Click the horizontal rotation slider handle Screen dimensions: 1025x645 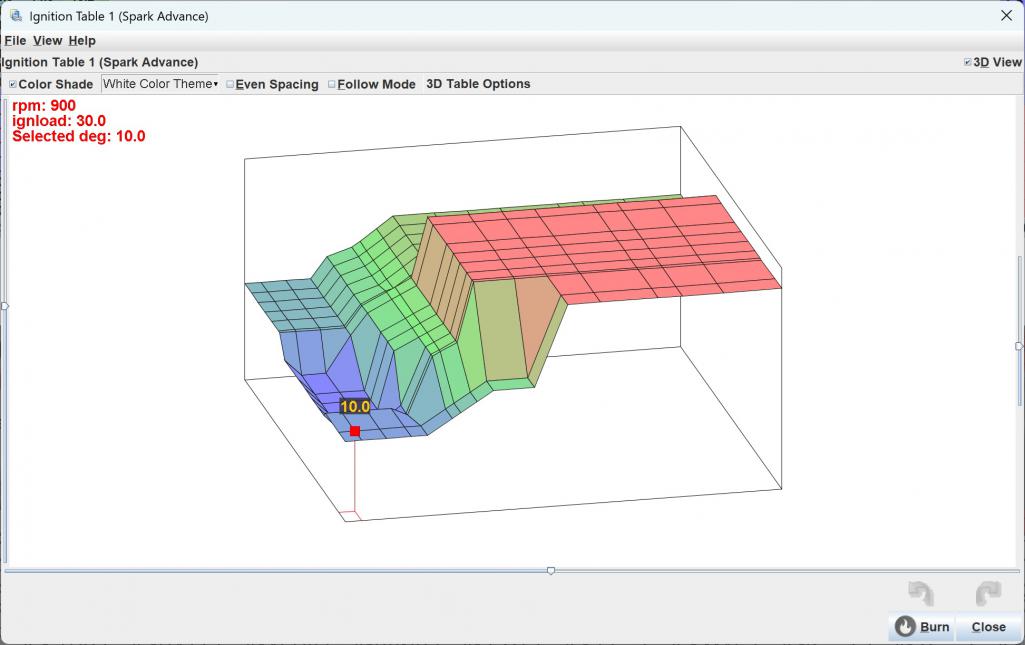[x=551, y=571]
